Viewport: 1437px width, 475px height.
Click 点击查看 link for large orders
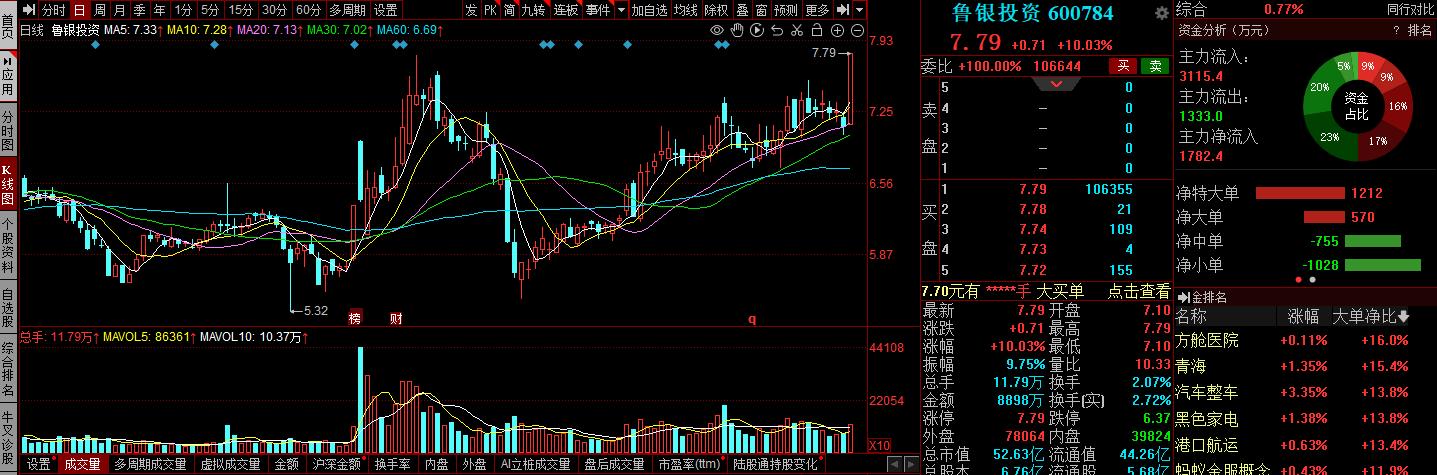tap(1138, 291)
